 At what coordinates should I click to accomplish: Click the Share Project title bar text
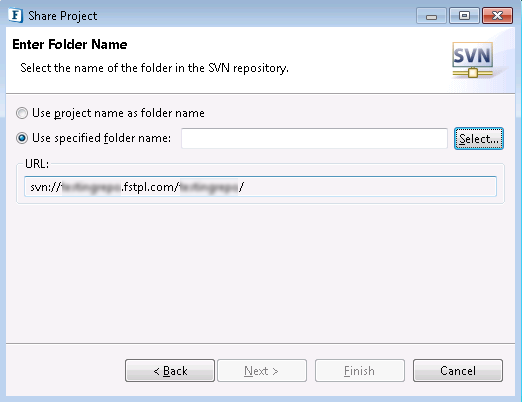[63, 16]
